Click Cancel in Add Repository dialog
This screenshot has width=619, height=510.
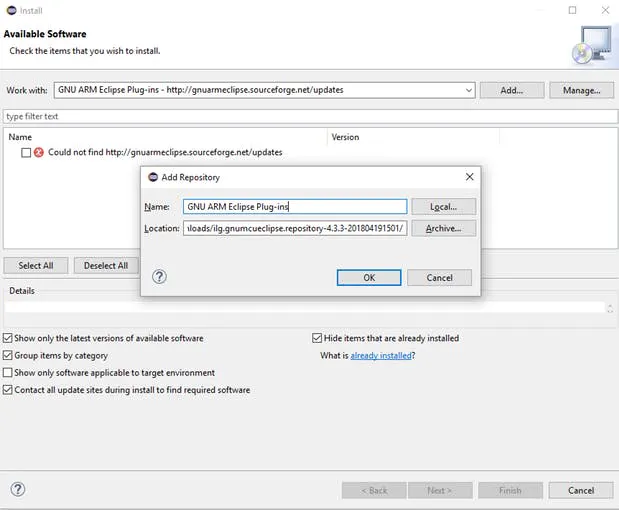(439, 278)
